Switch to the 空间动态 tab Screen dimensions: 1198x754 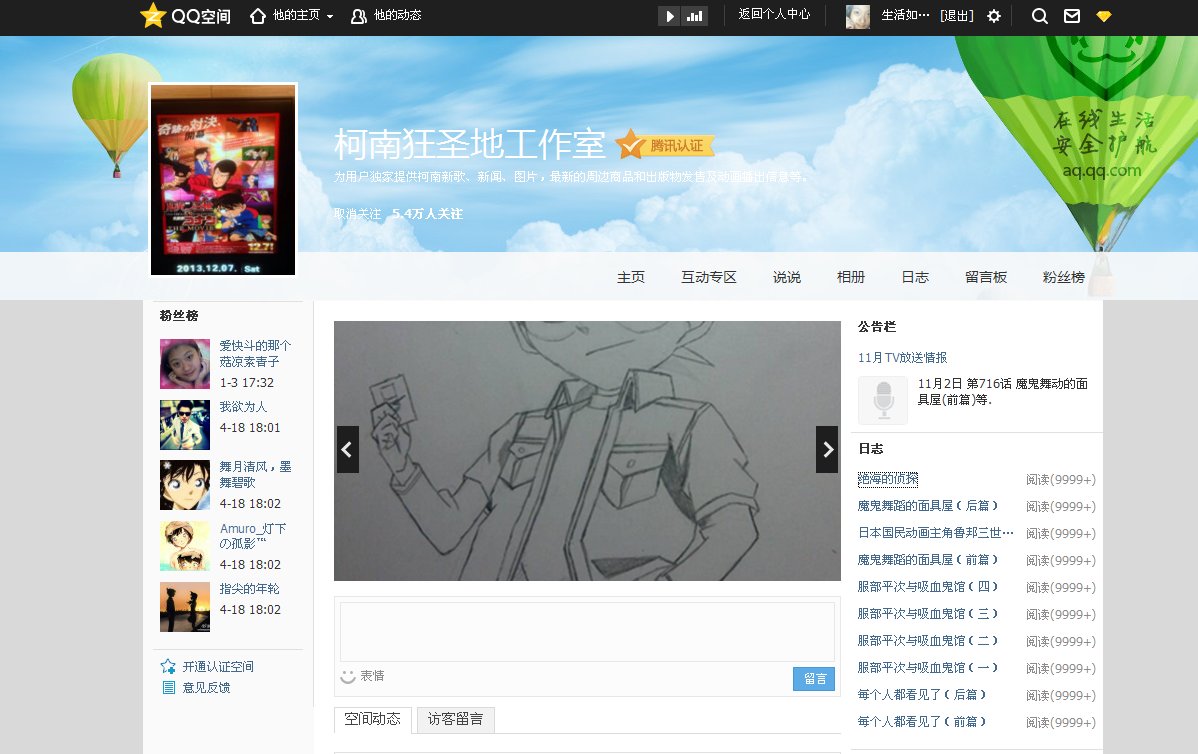tap(373, 719)
